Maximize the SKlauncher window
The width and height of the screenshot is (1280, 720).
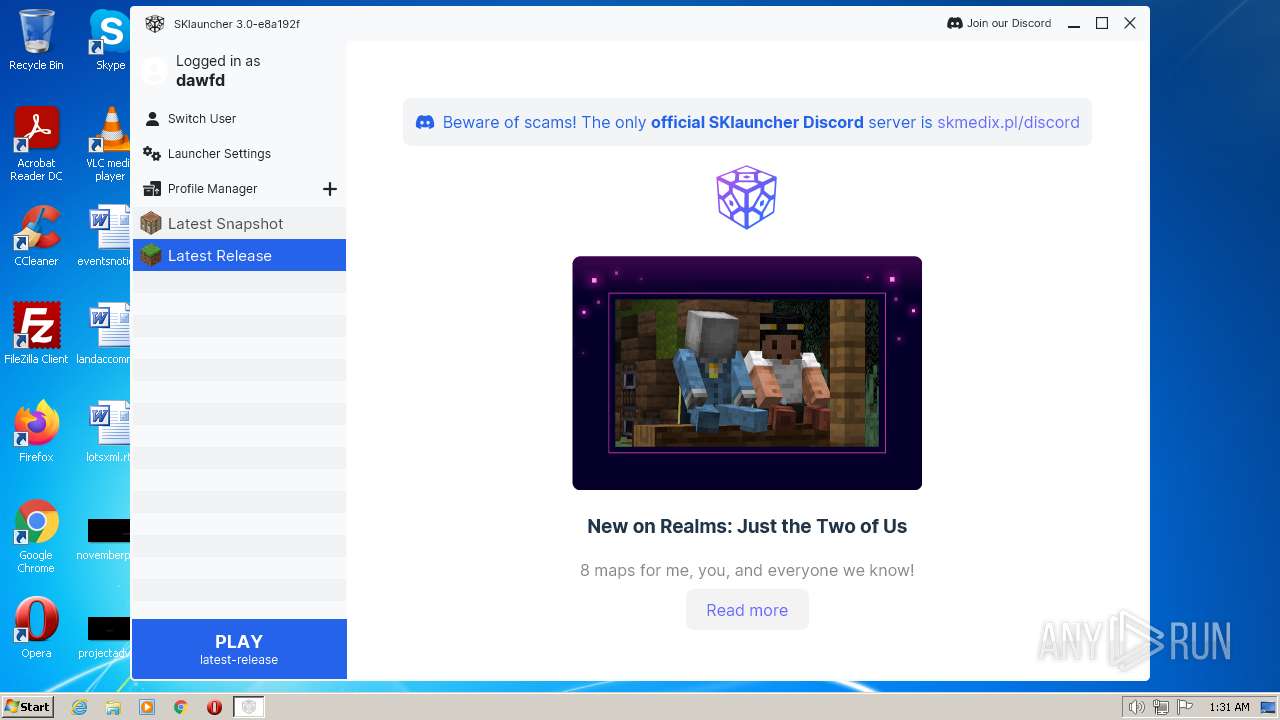pyautogui.click(x=1102, y=23)
